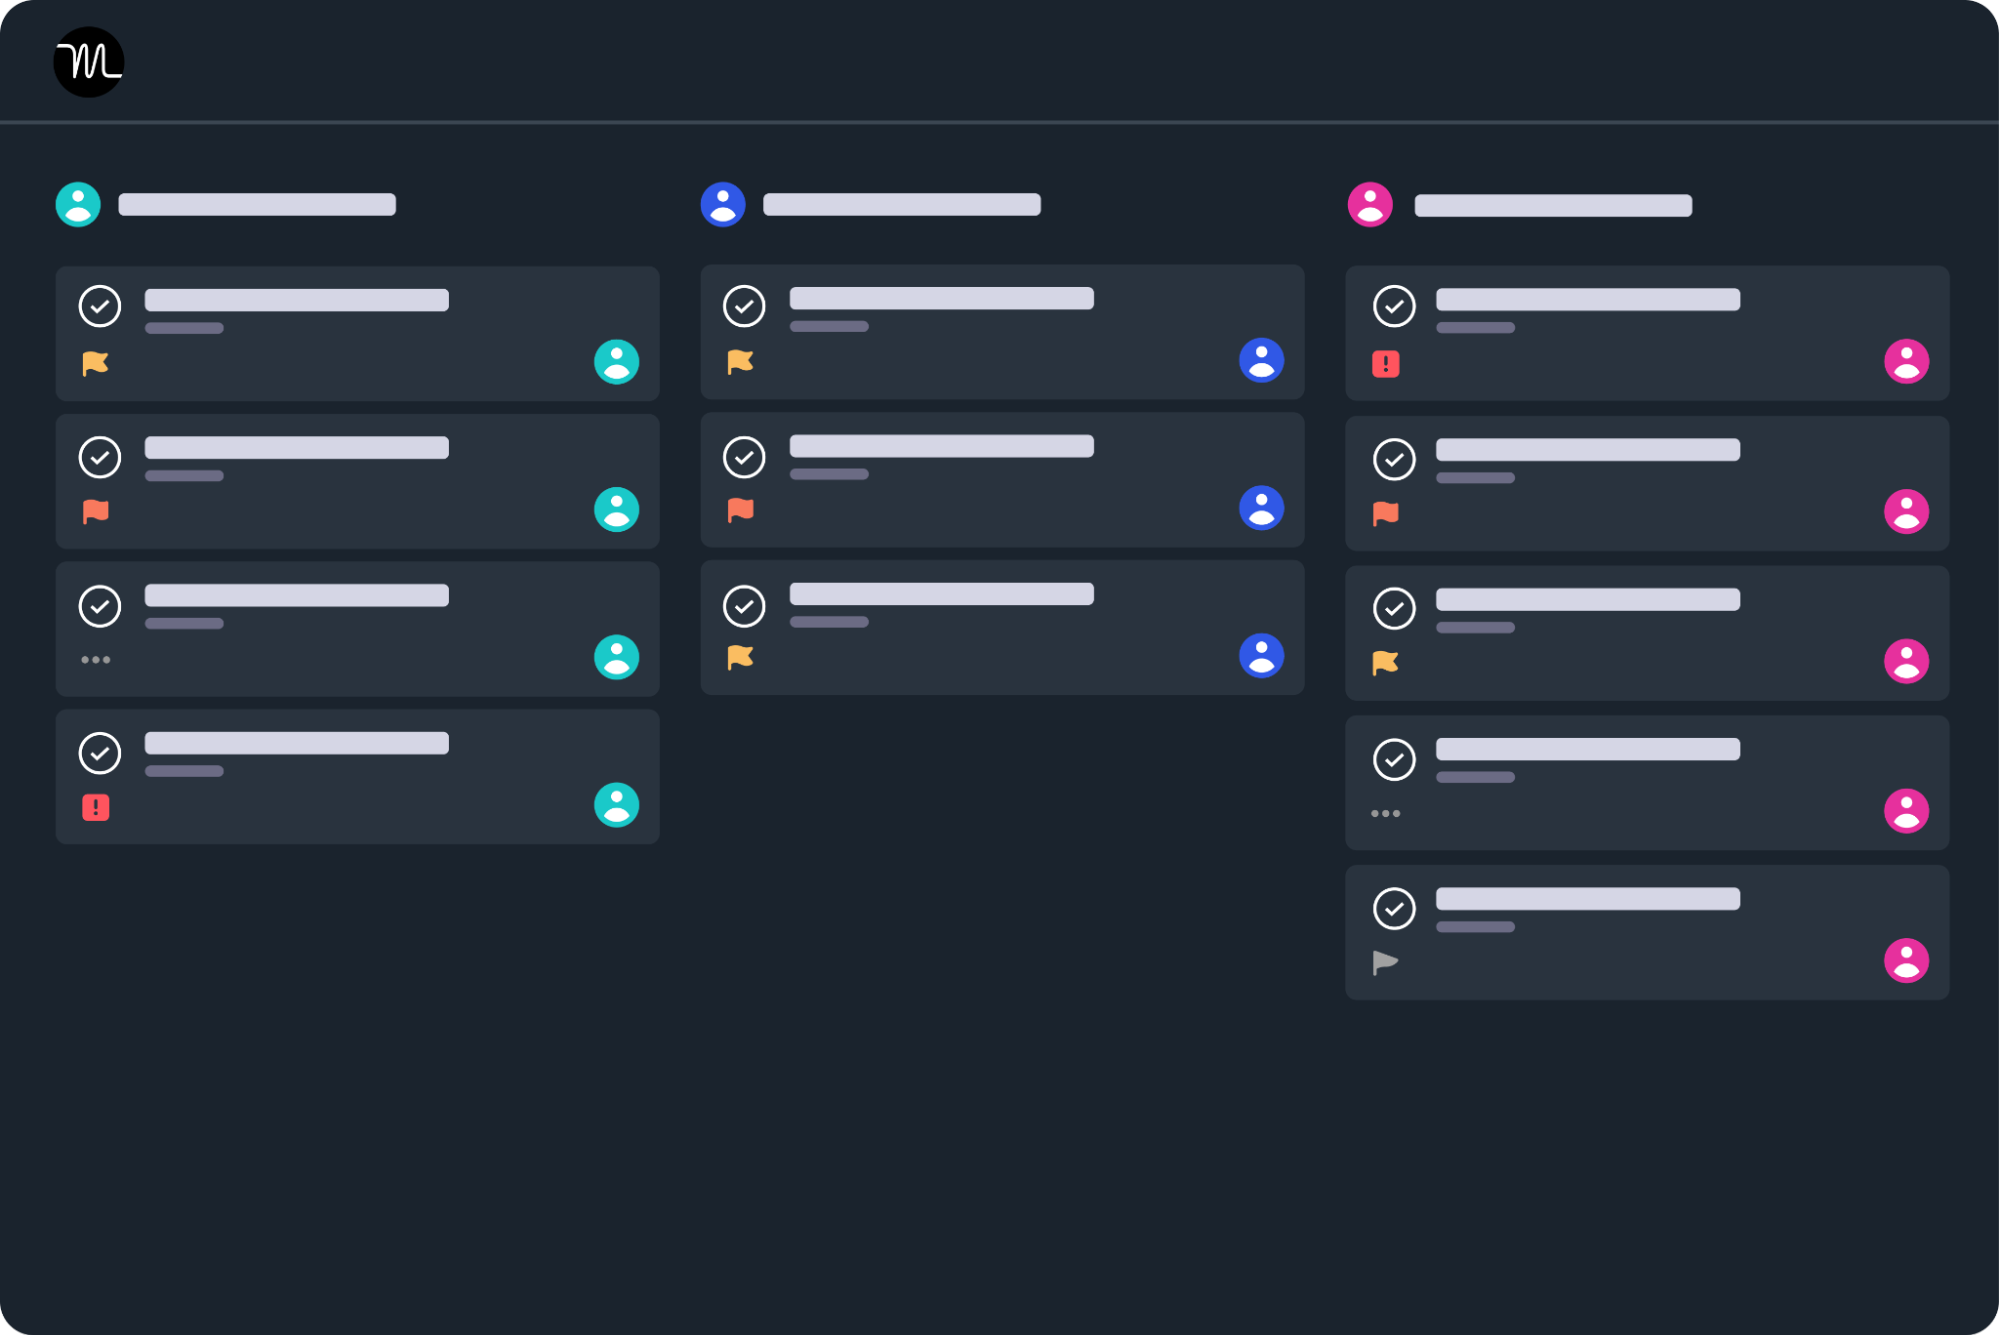The height and width of the screenshot is (1336, 1999).
Task: Click the title bar of the pink column header
Action: (1553, 206)
